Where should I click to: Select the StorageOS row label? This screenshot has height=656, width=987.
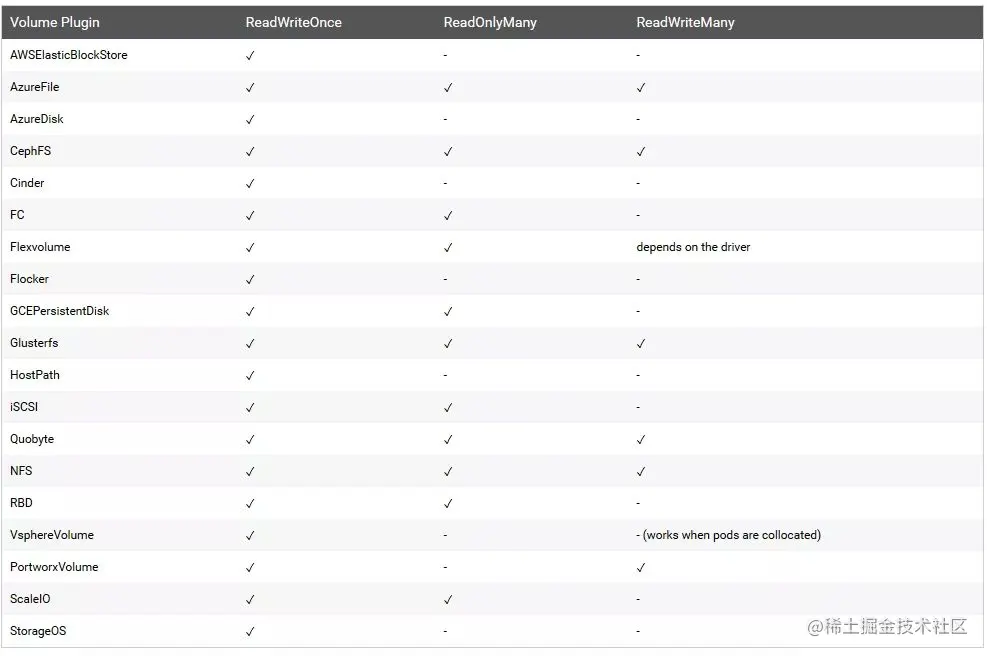click(x=38, y=631)
